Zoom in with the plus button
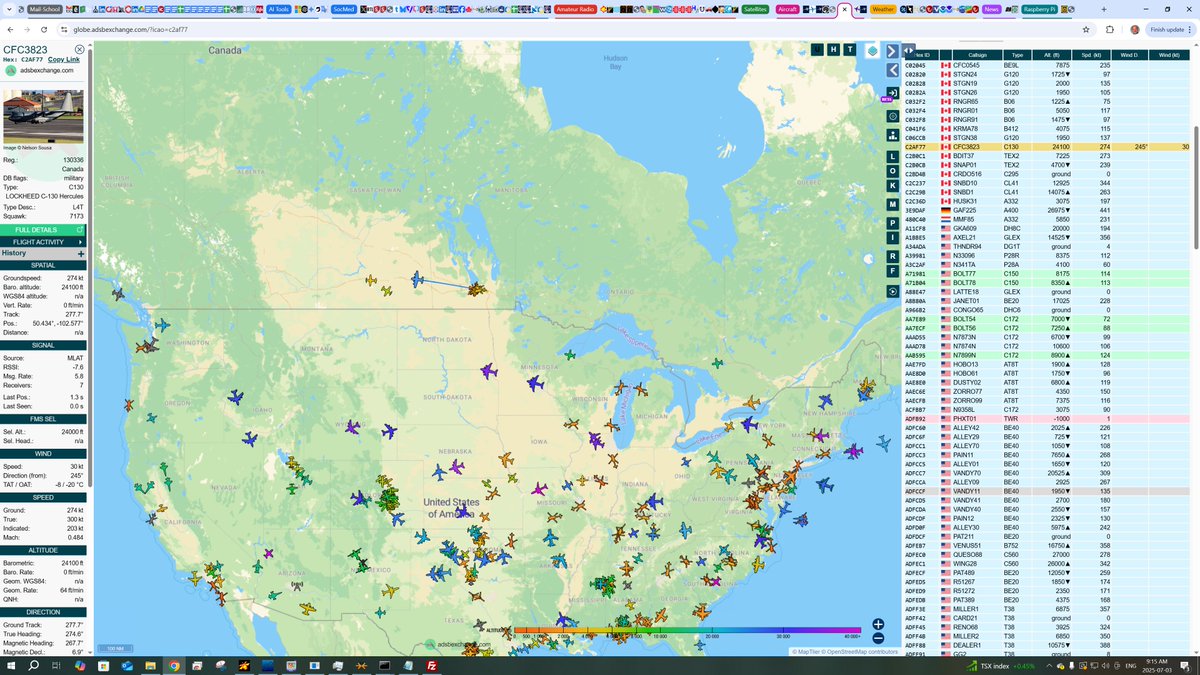 click(x=878, y=625)
